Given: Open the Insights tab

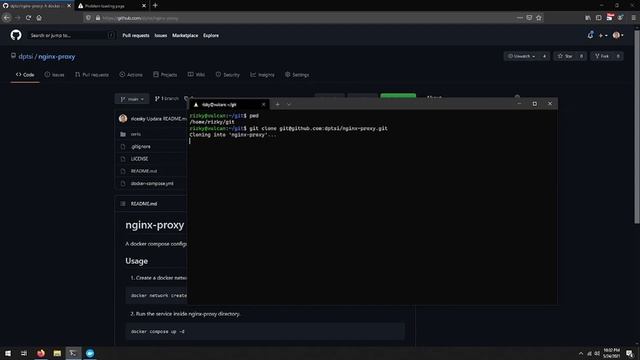Looking at the screenshot, I should (x=262, y=75).
